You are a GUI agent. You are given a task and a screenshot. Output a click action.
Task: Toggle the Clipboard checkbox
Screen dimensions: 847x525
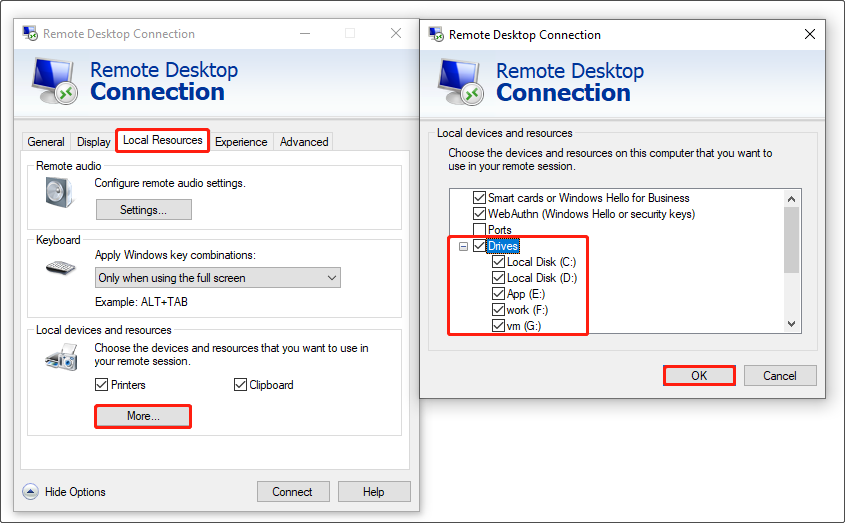240,385
